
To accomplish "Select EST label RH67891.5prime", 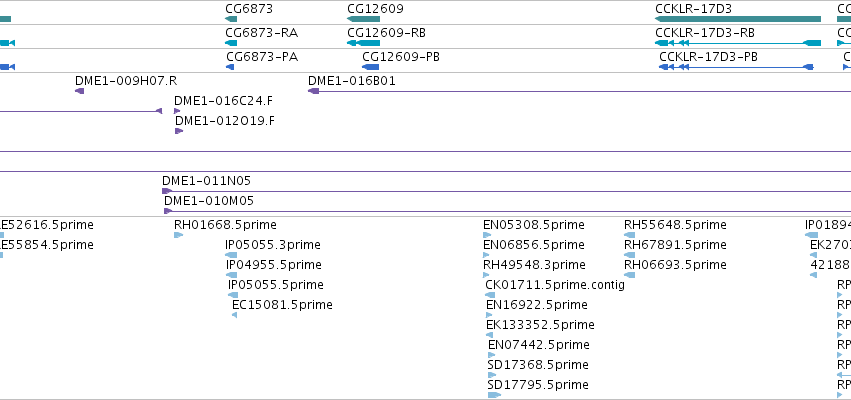I will pyautogui.click(x=675, y=245).
